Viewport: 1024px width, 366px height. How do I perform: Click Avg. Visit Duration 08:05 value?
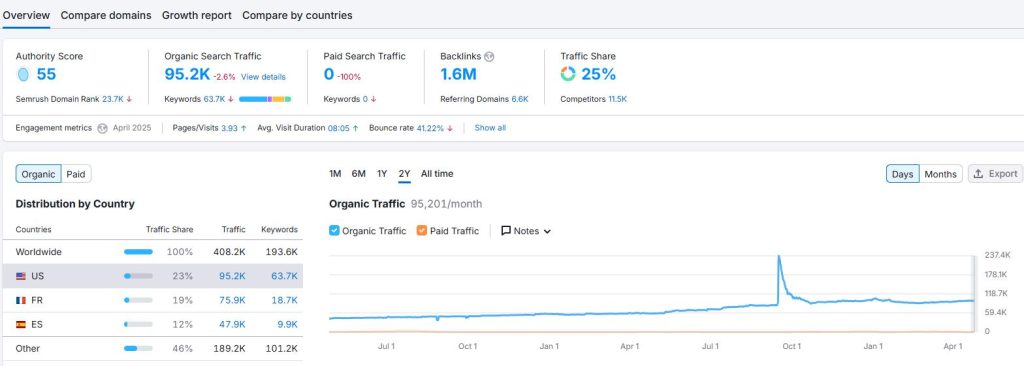coord(338,128)
